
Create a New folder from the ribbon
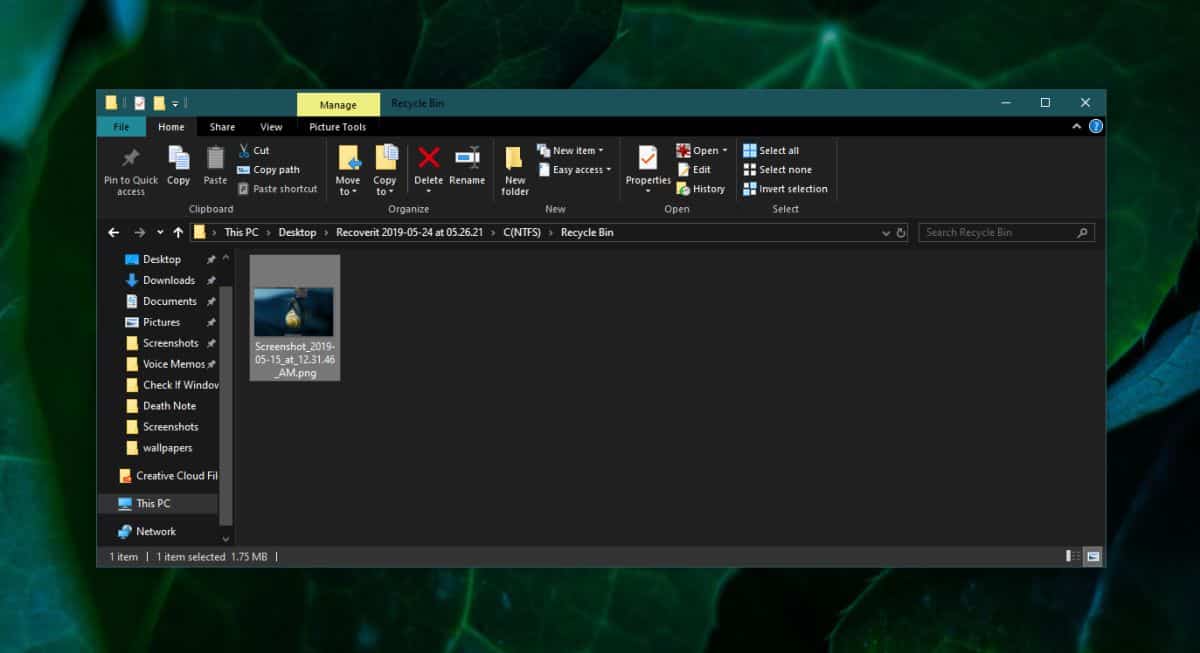coord(515,171)
